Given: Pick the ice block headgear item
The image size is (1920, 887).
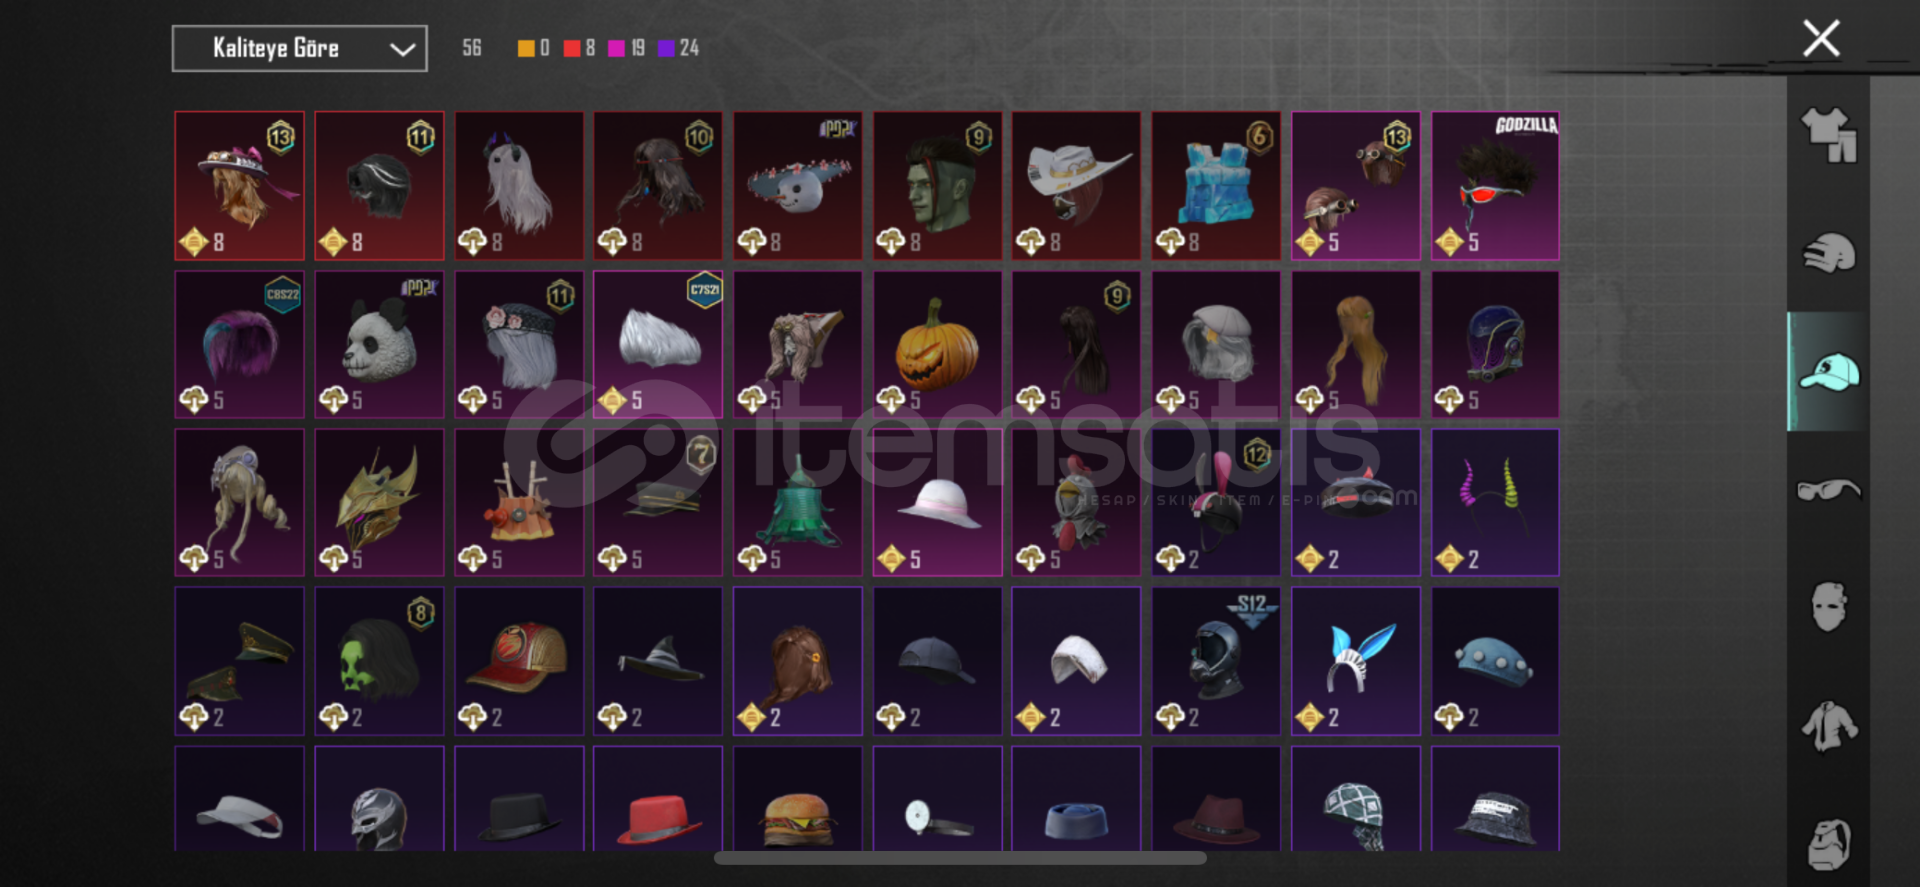Looking at the screenshot, I should [1216, 186].
